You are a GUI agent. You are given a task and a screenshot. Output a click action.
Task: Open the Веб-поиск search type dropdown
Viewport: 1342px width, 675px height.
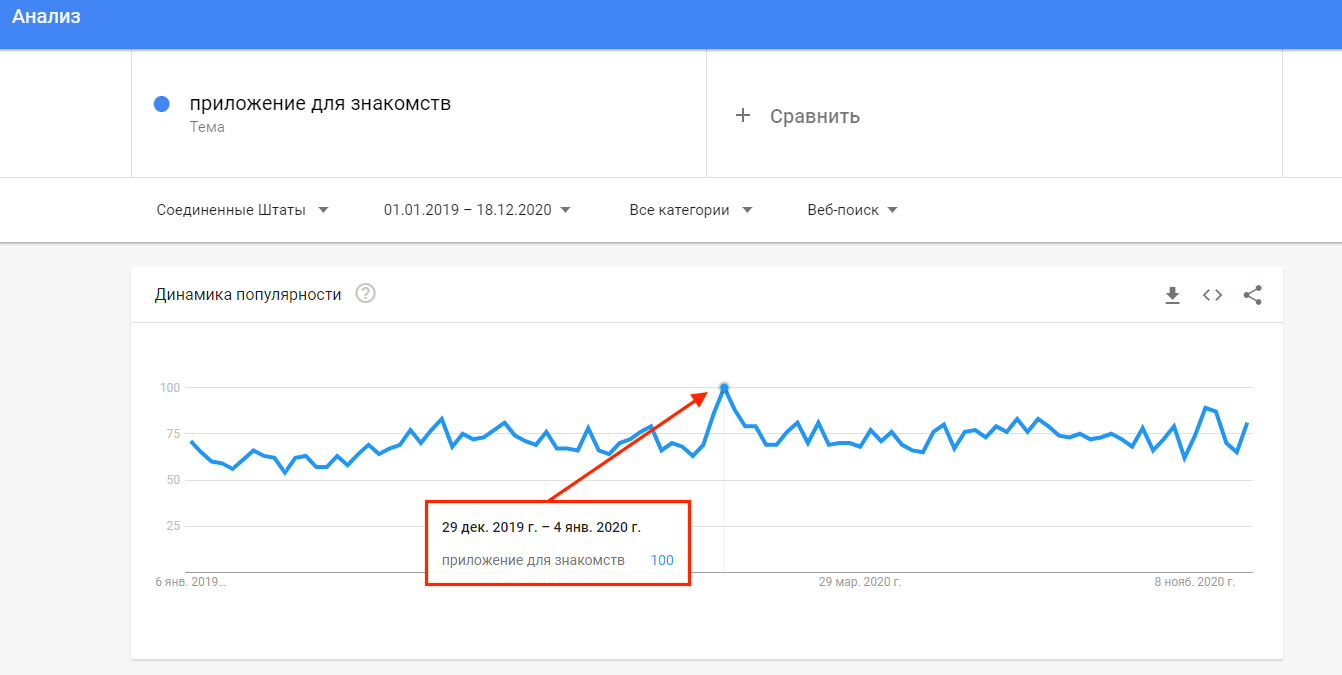tap(852, 210)
